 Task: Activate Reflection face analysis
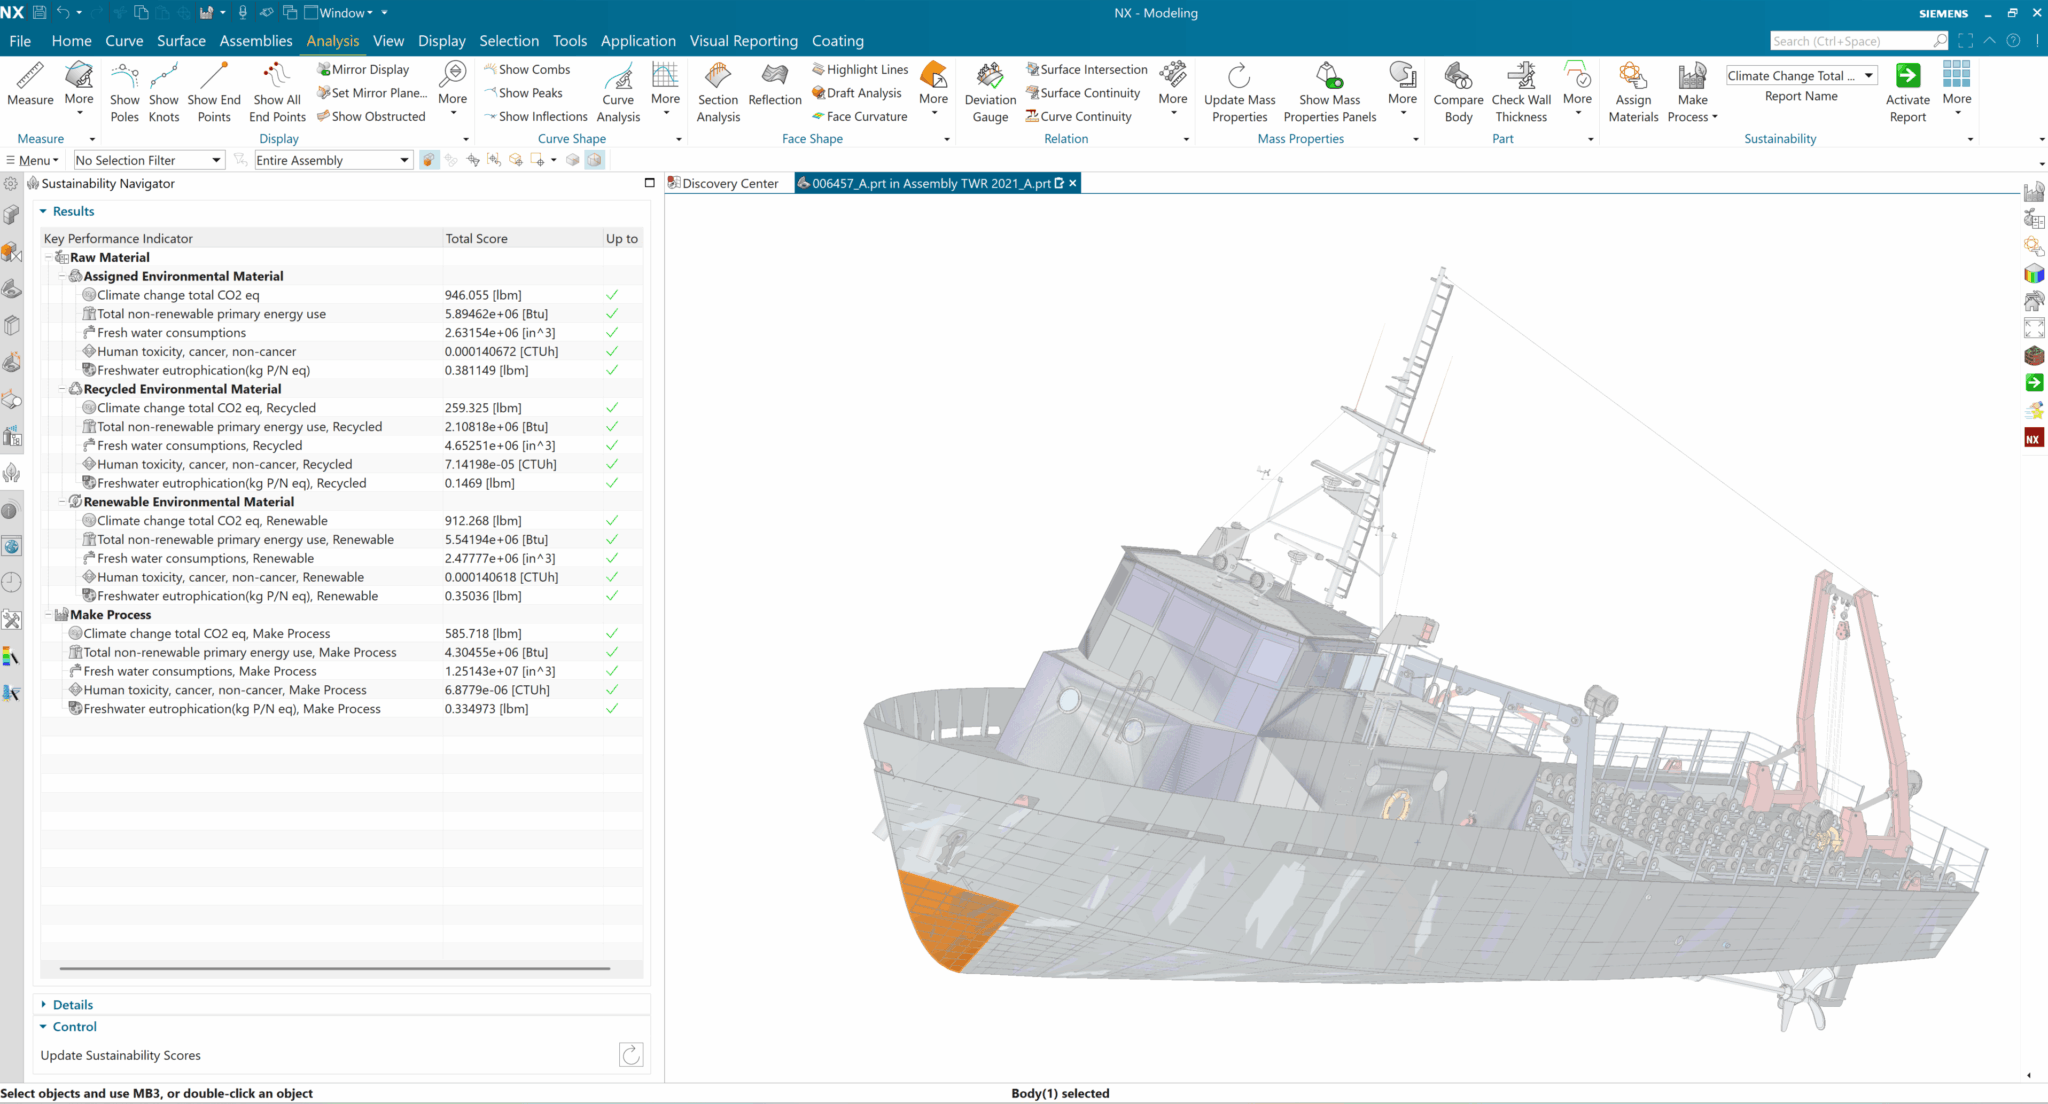(775, 83)
